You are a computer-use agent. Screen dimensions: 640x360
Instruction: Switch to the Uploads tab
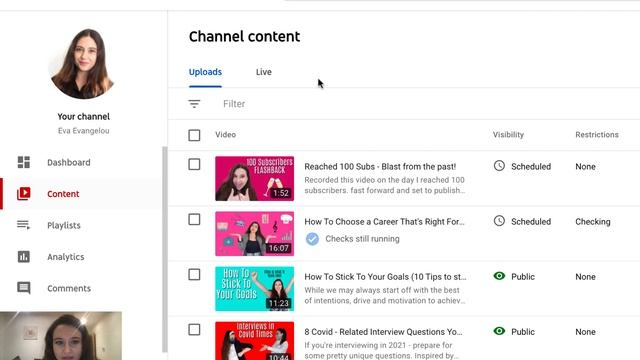point(205,72)
